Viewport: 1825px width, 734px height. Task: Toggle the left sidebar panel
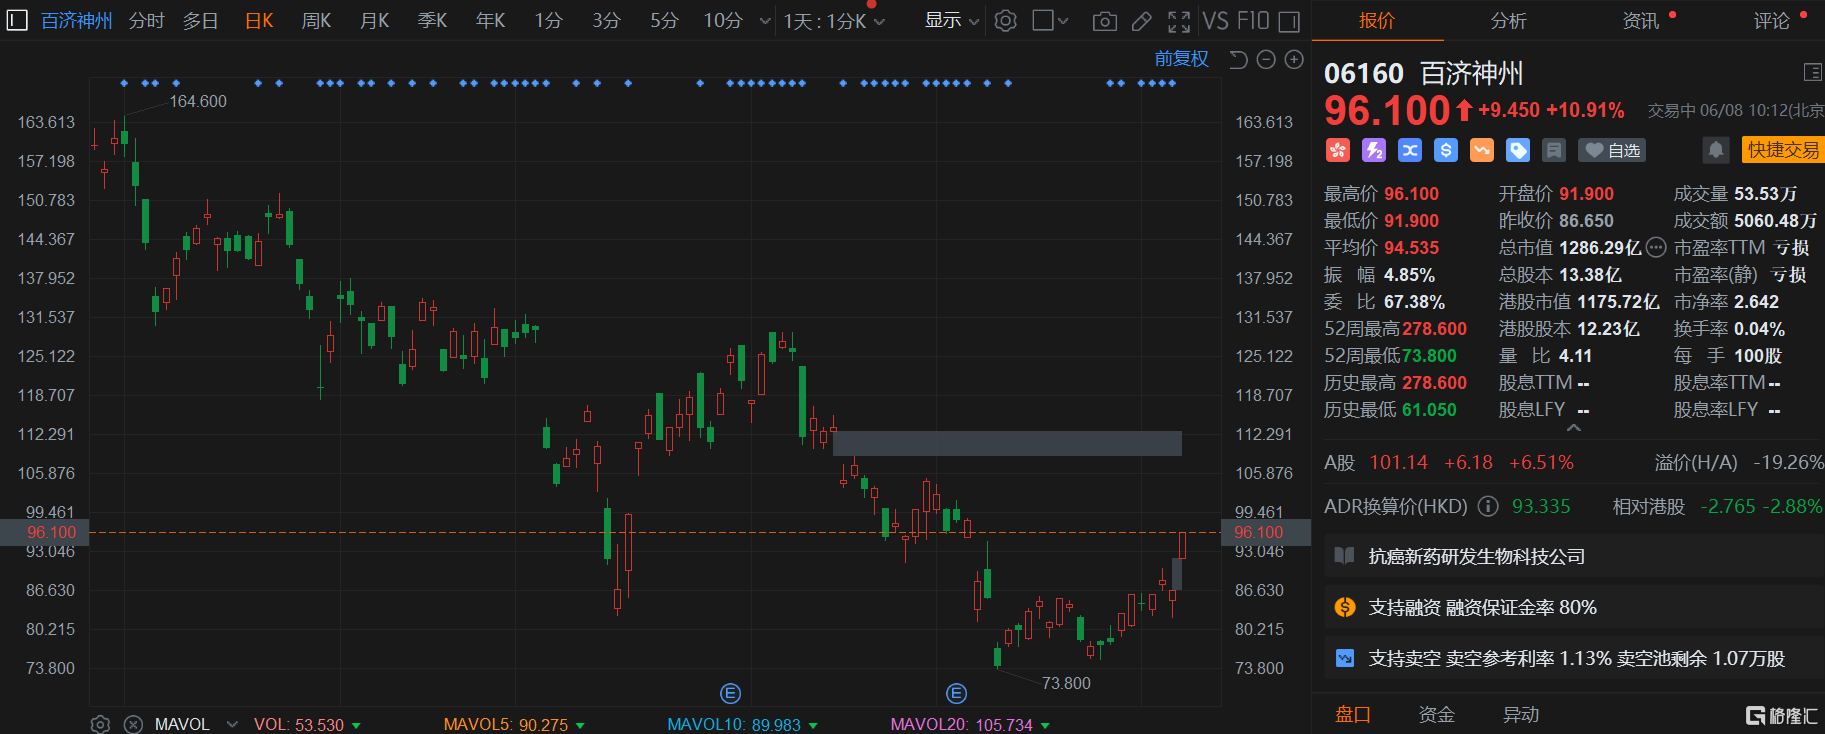(x=17, y=21)
